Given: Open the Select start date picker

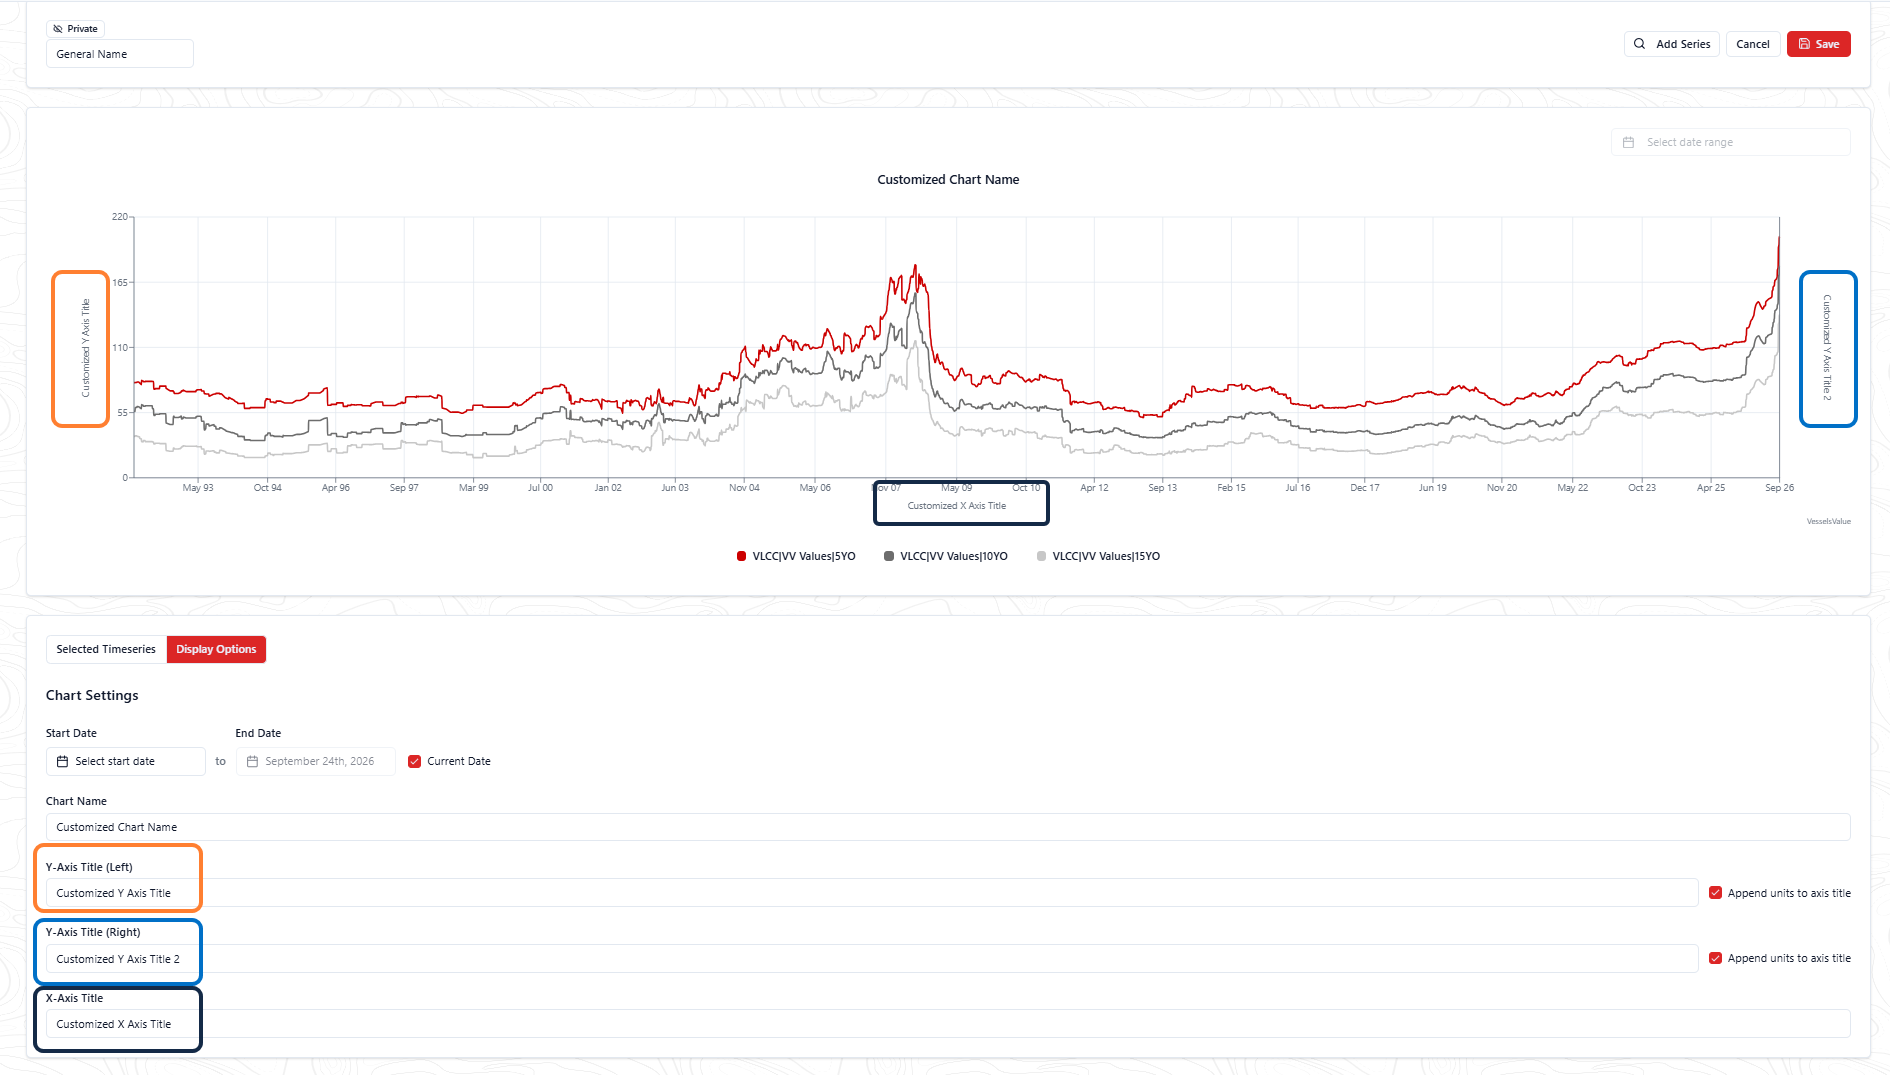Looking at the screenshot, I should click(x=126, y=761).
